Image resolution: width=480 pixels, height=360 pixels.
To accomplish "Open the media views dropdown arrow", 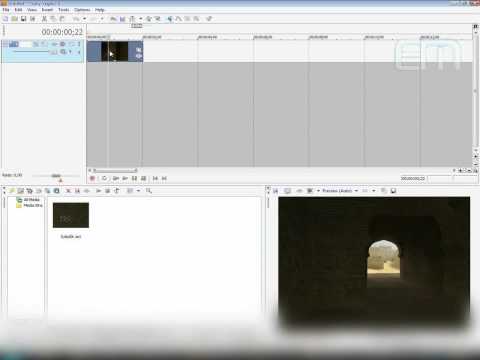I will click(x=138, y=191).
